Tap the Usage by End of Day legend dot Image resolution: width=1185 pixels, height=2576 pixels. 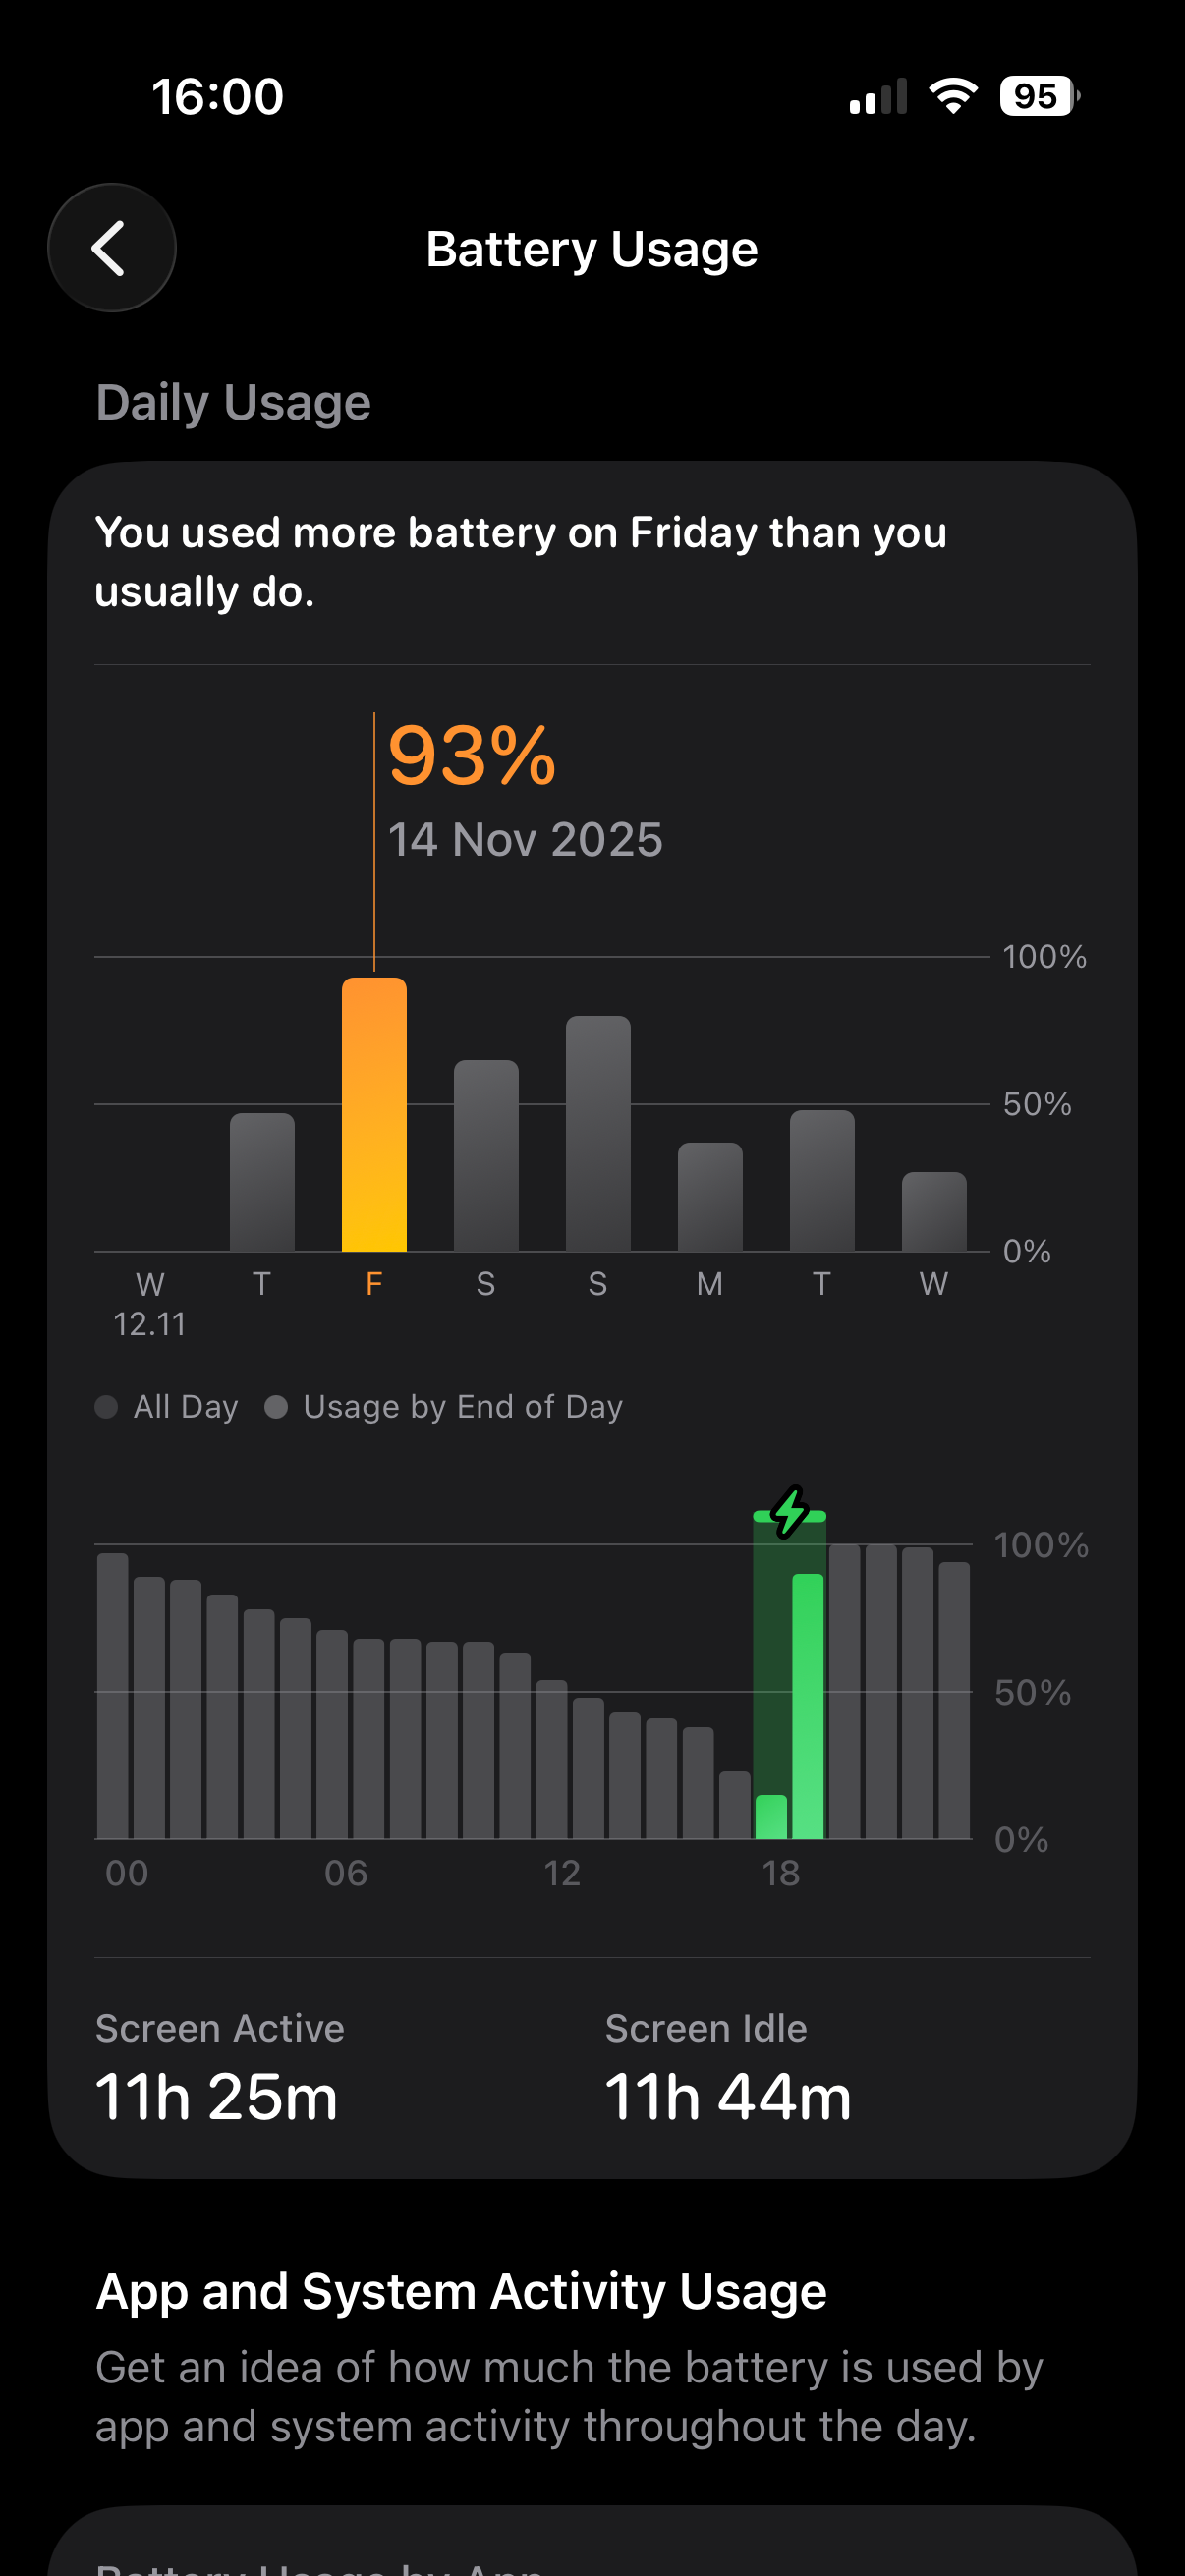(x=276, y=1407)
